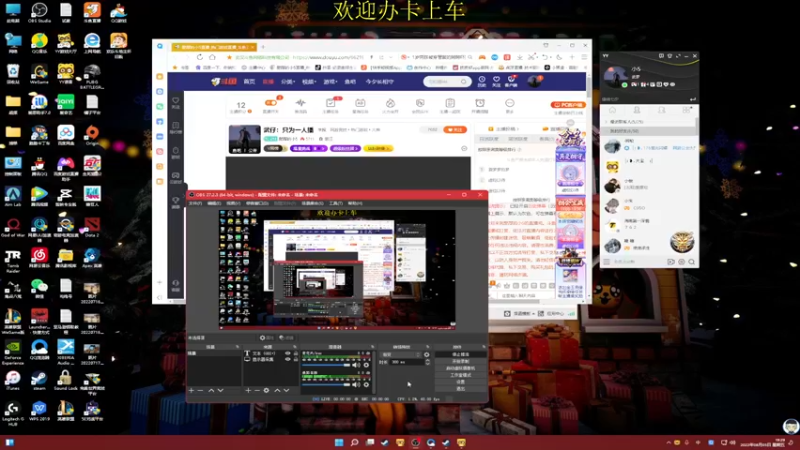Open the iTunes desktop shortcut
This screenshot has height=450, width=800.
(x=13, y=380)
